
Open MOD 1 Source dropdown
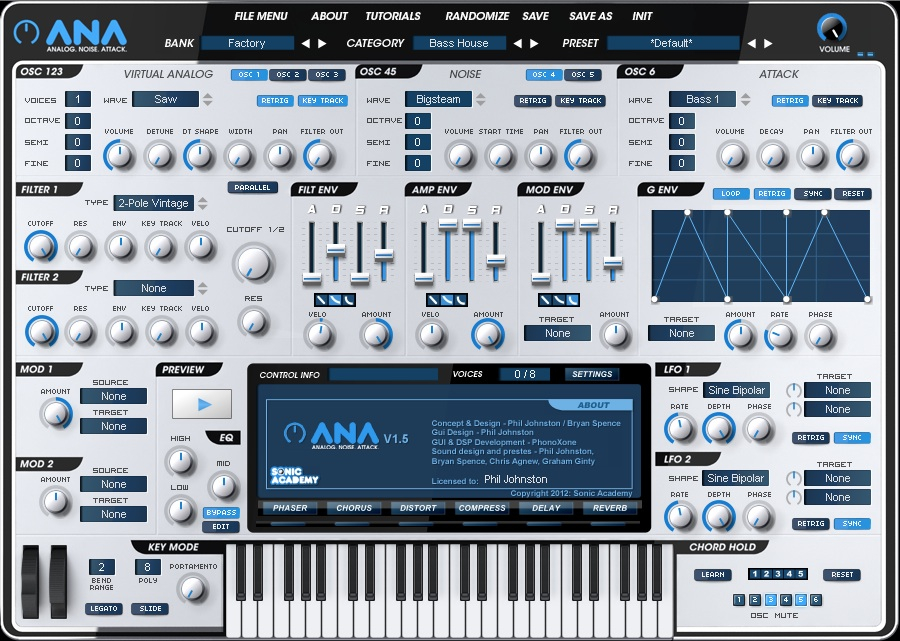click(114, 396)
